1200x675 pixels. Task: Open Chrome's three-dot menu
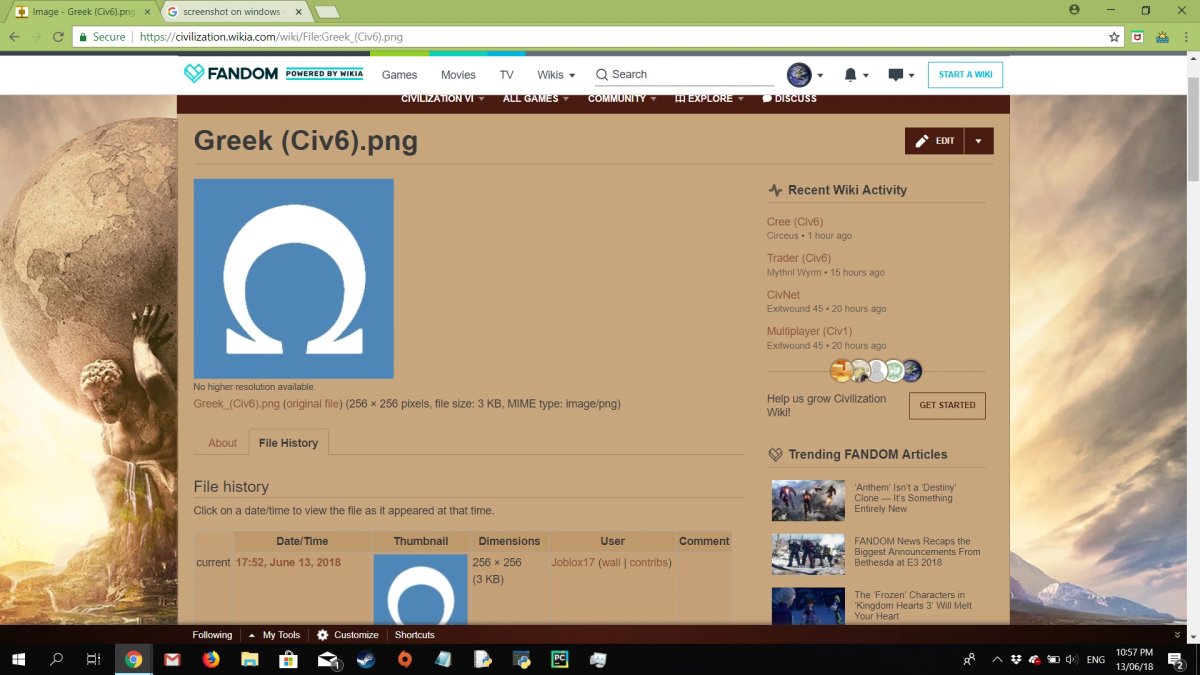coord(1186,37)
